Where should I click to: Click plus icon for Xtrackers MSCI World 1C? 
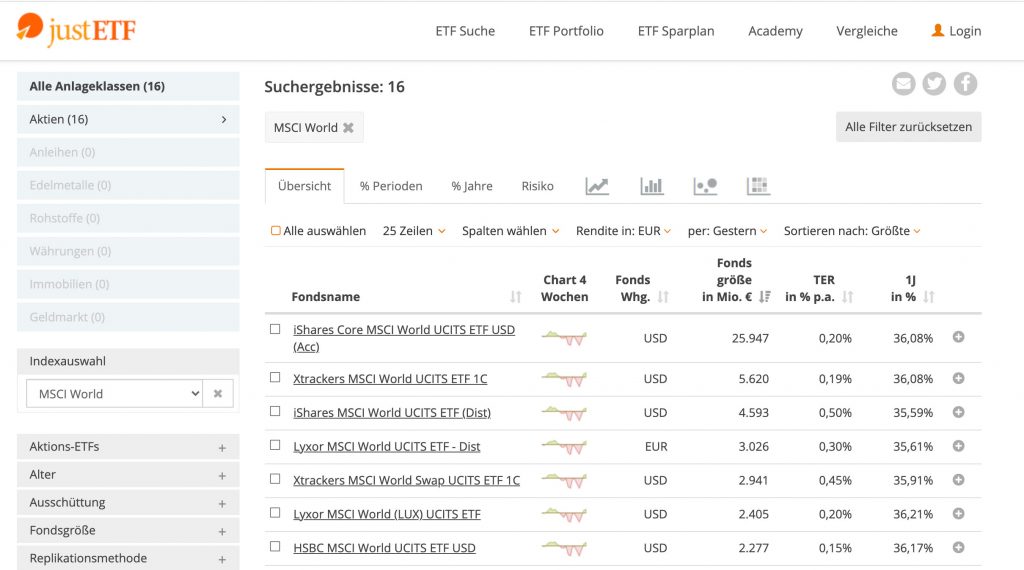958,378
